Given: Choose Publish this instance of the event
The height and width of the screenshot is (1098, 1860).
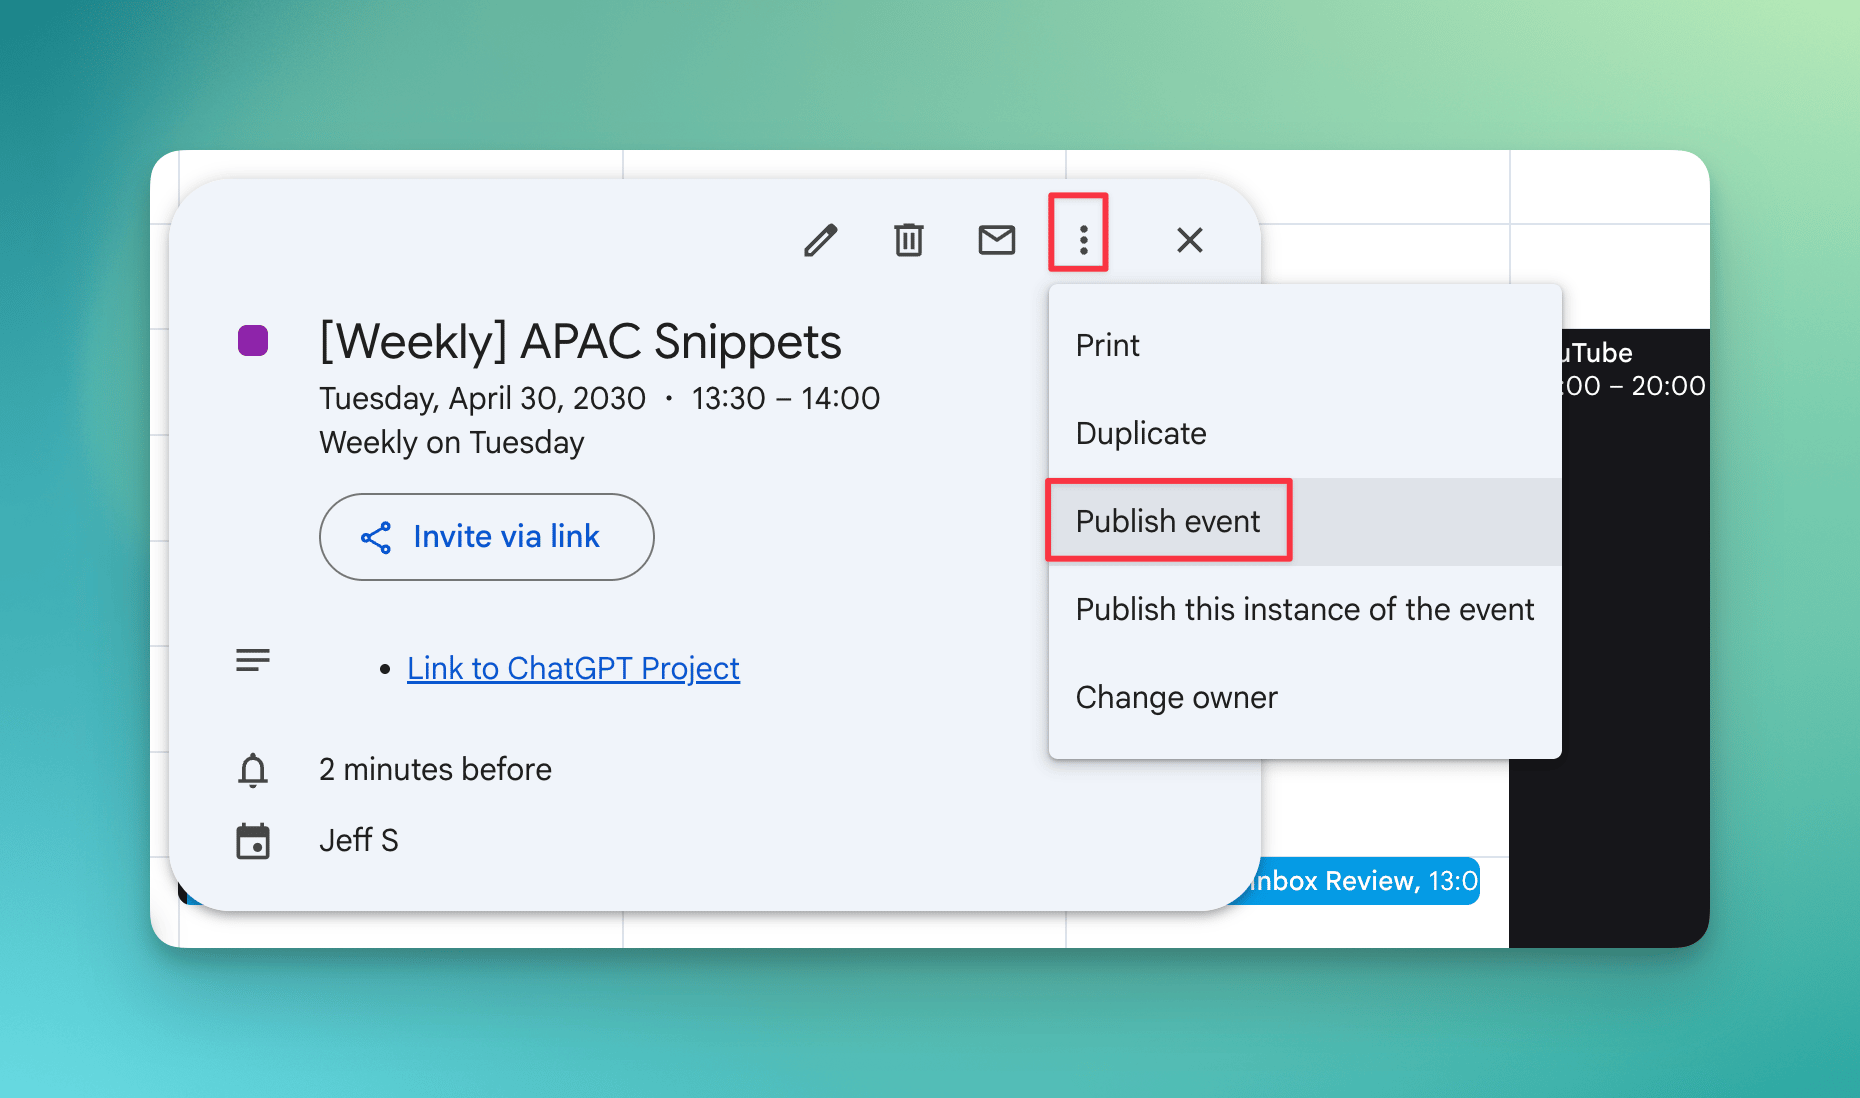Looking at the screenshot, I should tap(1304, 609).
